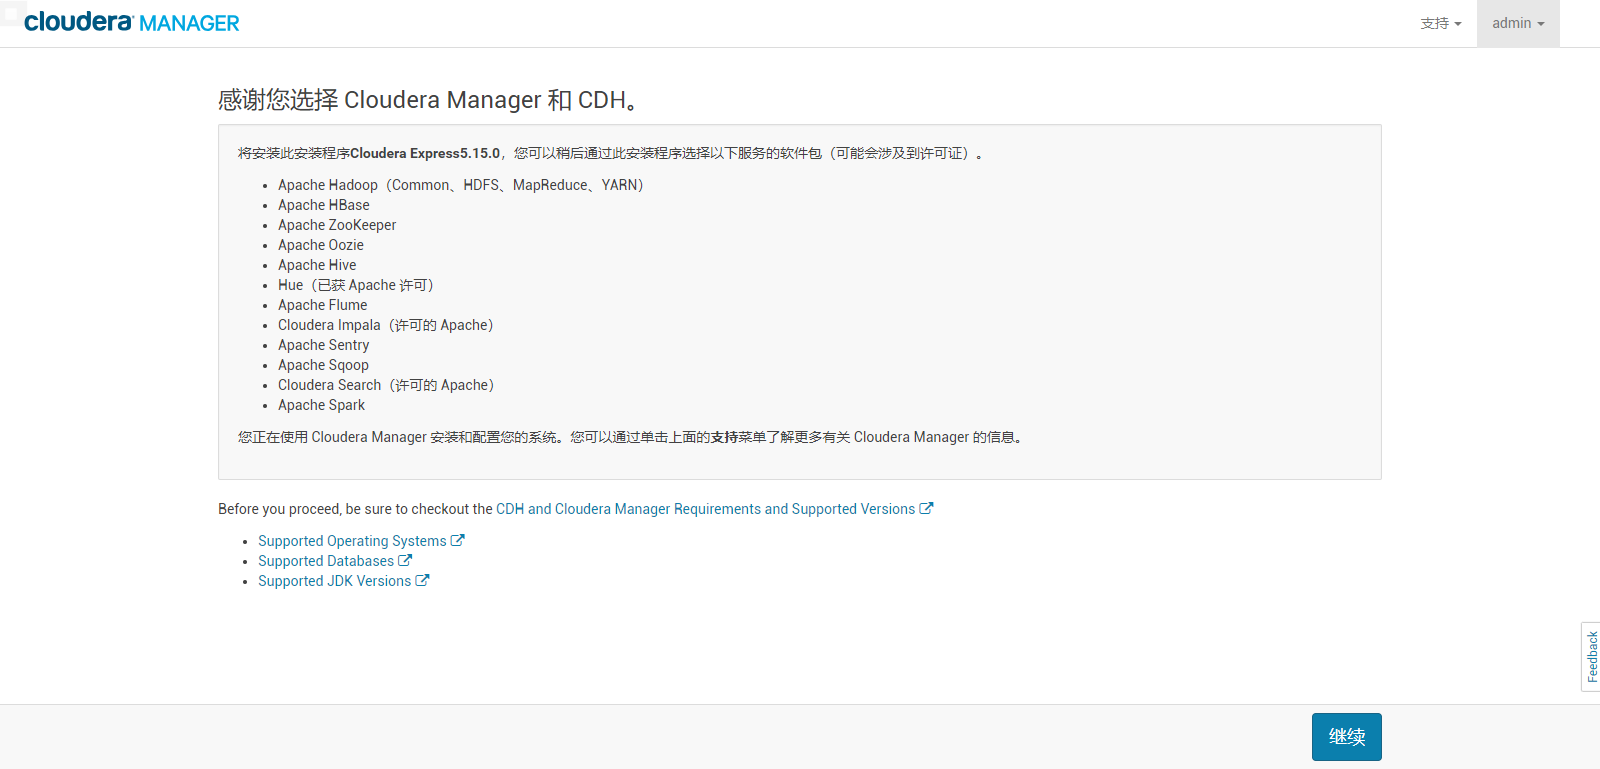Click the 继续 continue button

[1346, 737]
